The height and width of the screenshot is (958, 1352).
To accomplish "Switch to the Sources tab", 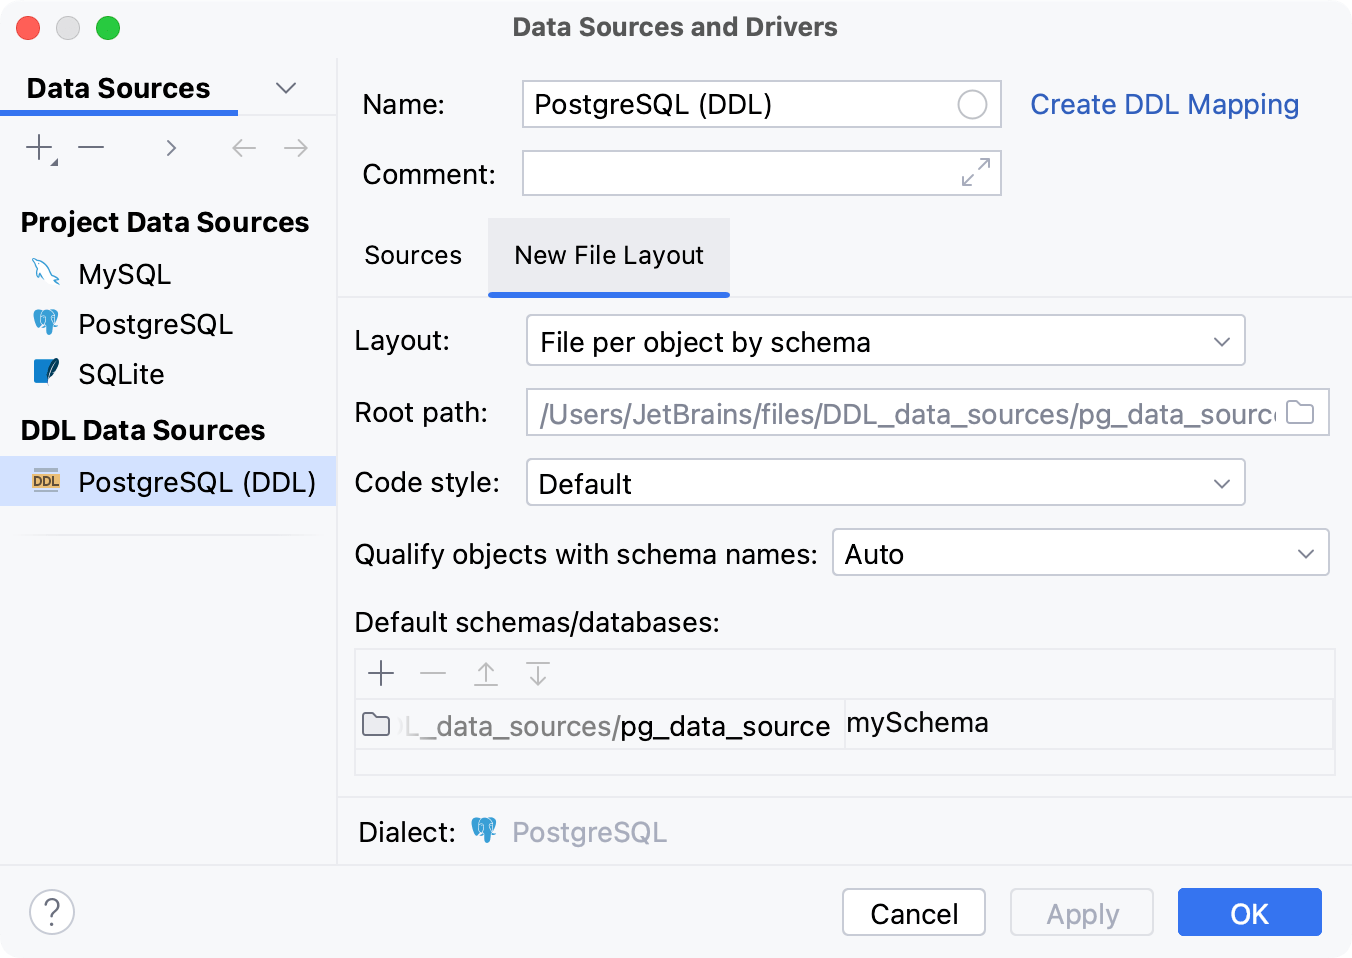I will (x=412, y=255).
